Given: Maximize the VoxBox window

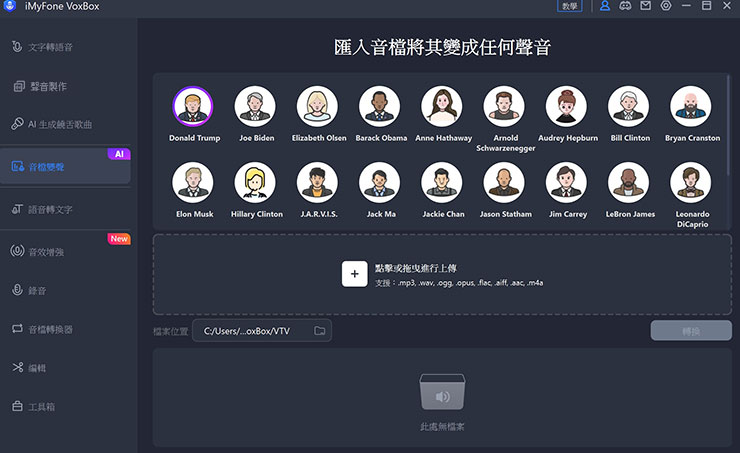Looking at the screenshot, I should point(706,6).
